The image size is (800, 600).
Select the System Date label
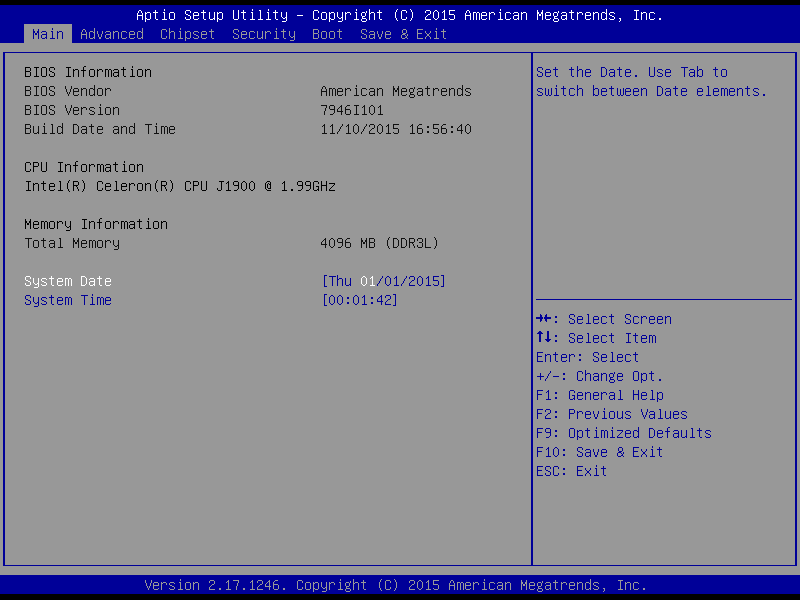(68, 281)
